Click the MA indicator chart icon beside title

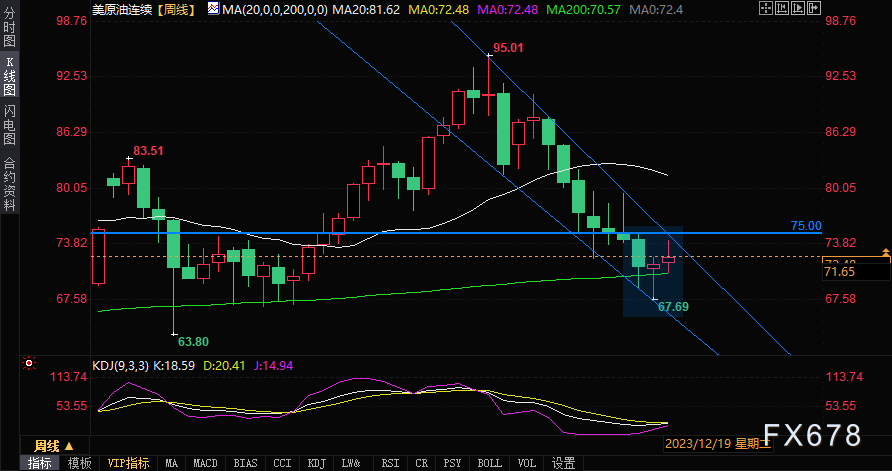pos(213,9)
